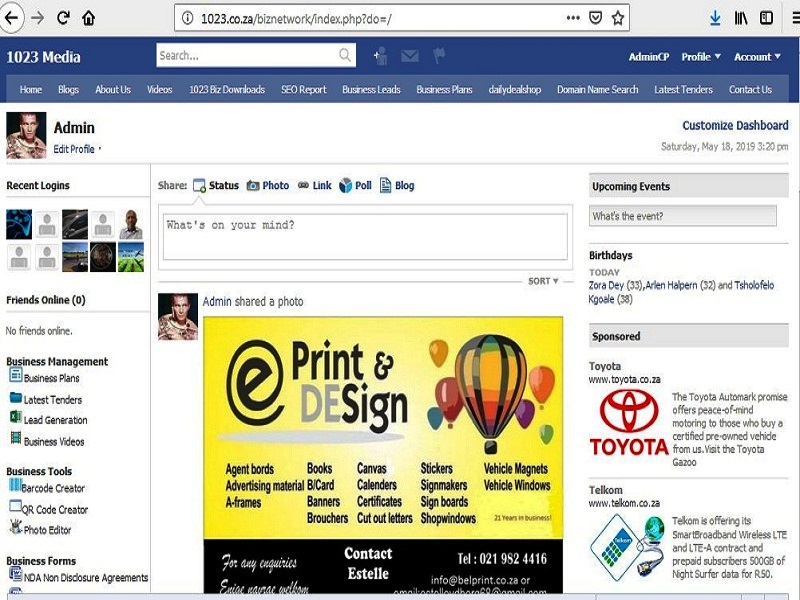
Task: Open the QR Code Creator tool
Action: [55, 510]
